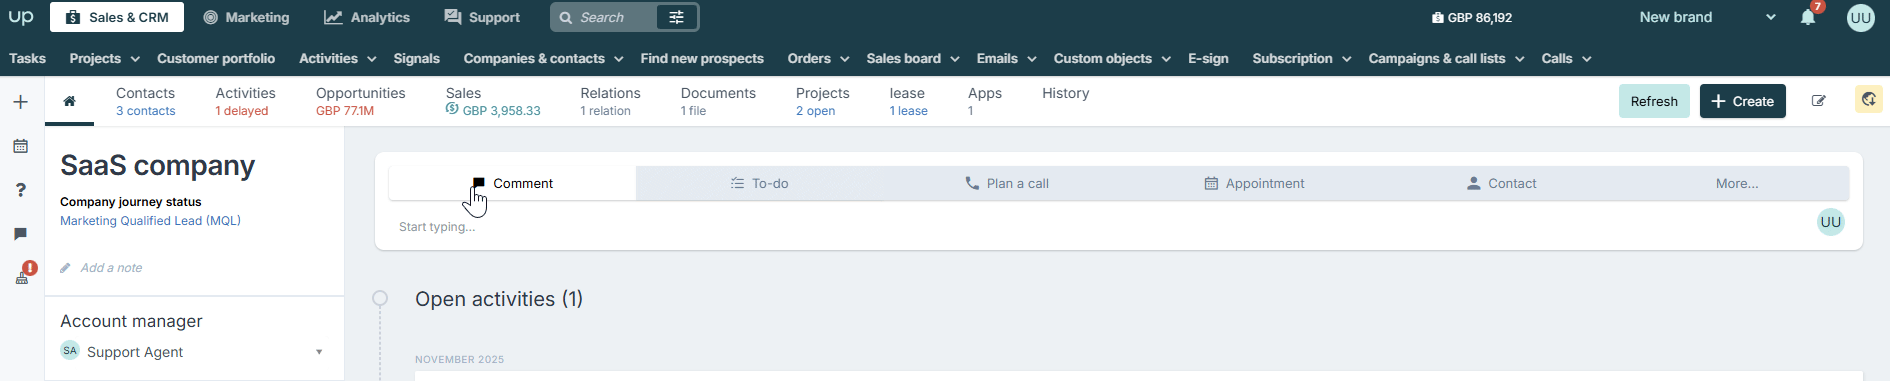Click the Search field

point(604,17)
